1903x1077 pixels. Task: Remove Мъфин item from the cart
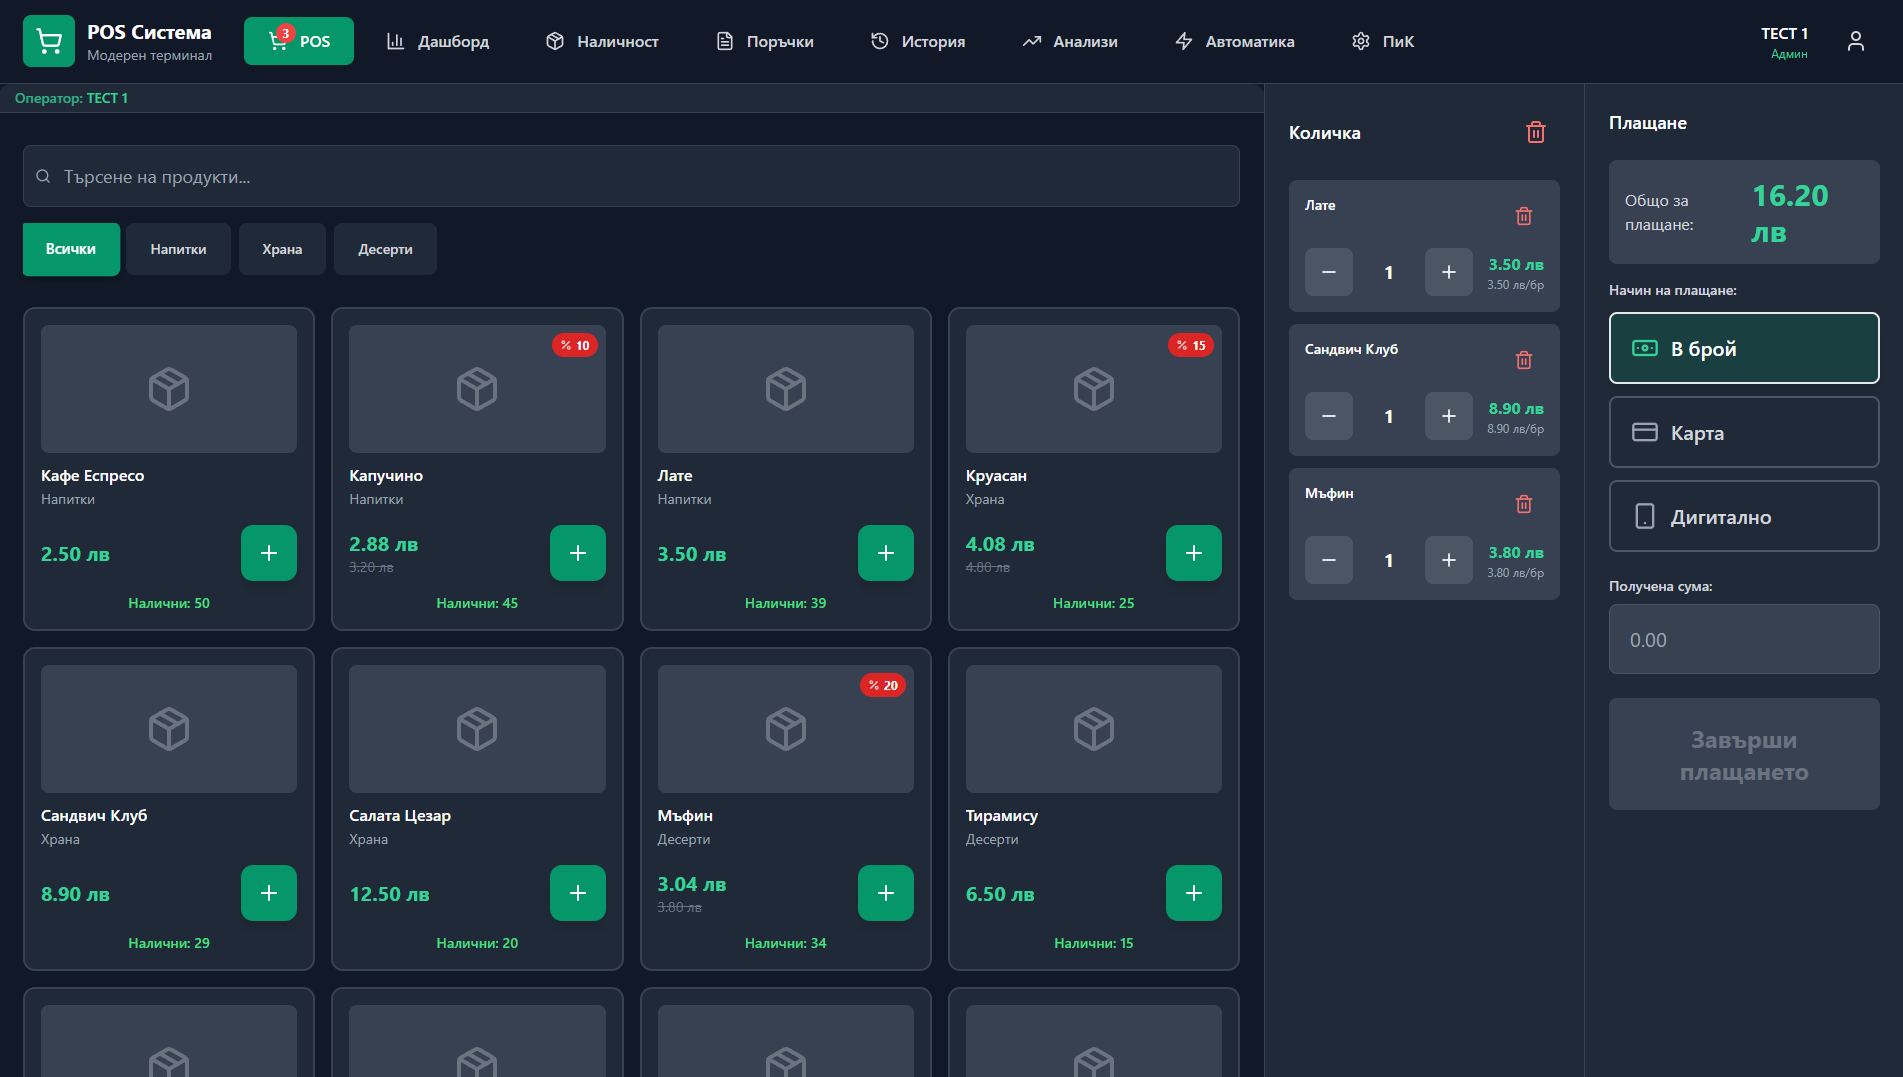(x=1523, y=504)
